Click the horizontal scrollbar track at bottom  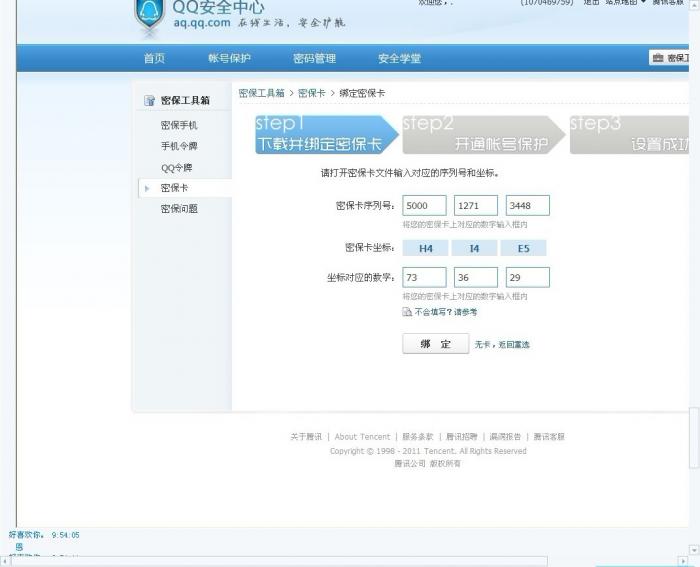click(x=279, y=561)
